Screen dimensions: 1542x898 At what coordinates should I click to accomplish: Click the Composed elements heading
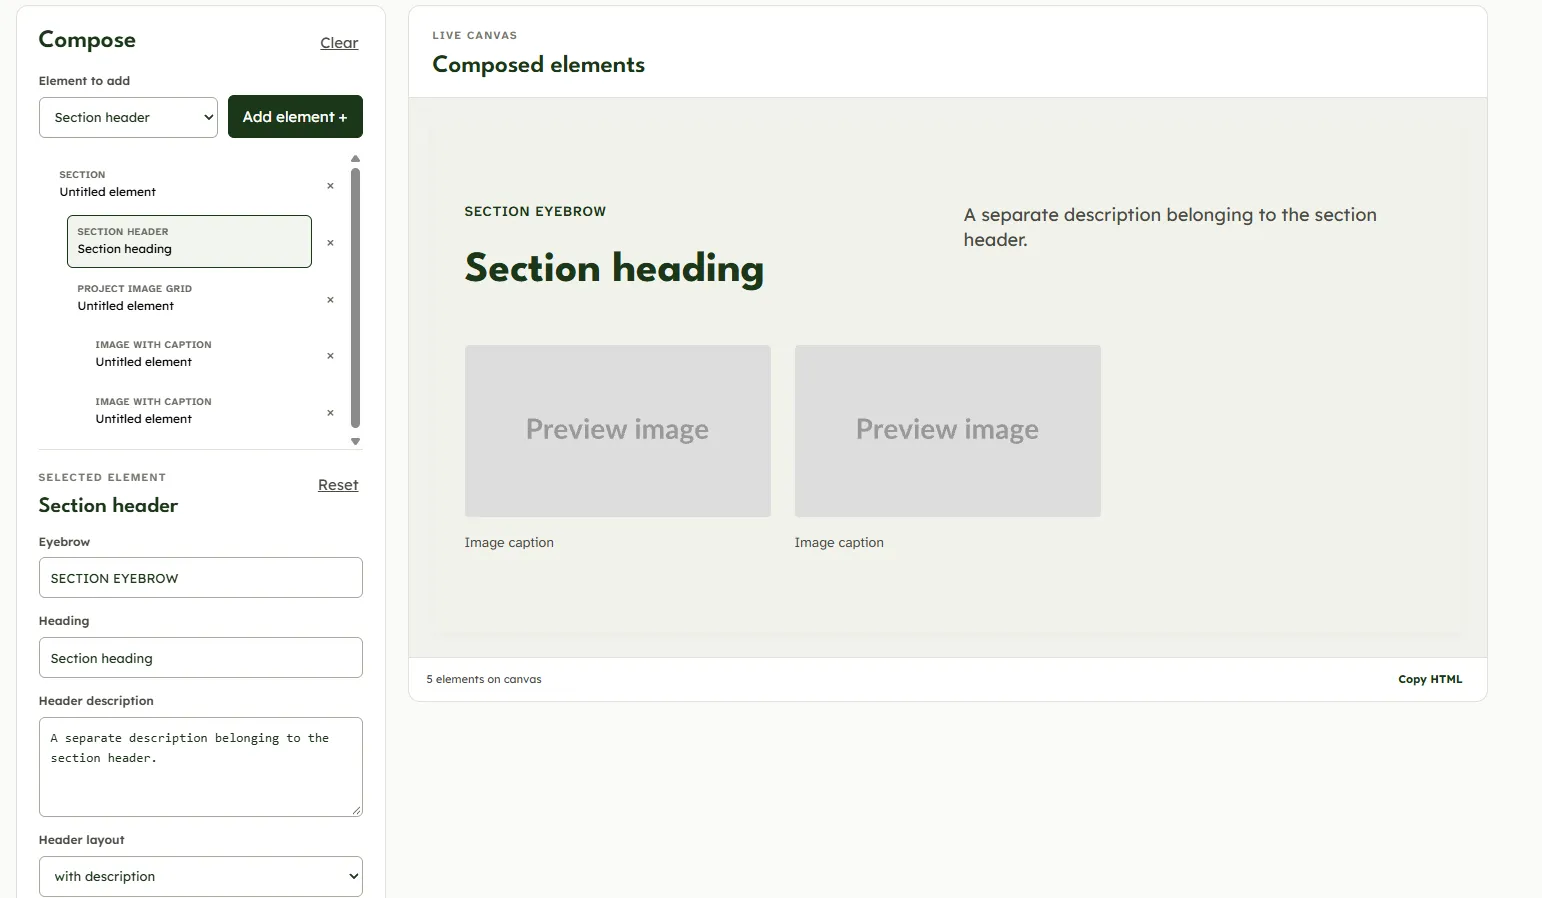pos(538,65)
